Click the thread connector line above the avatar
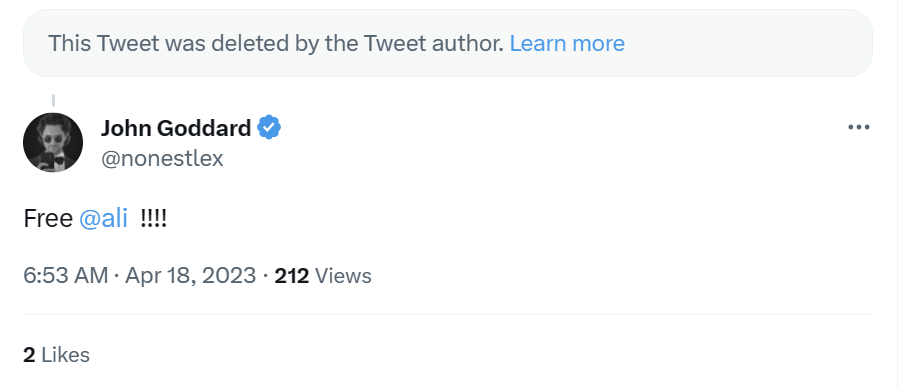This screenshot has width=898, height=388. (x=53, y=100)
